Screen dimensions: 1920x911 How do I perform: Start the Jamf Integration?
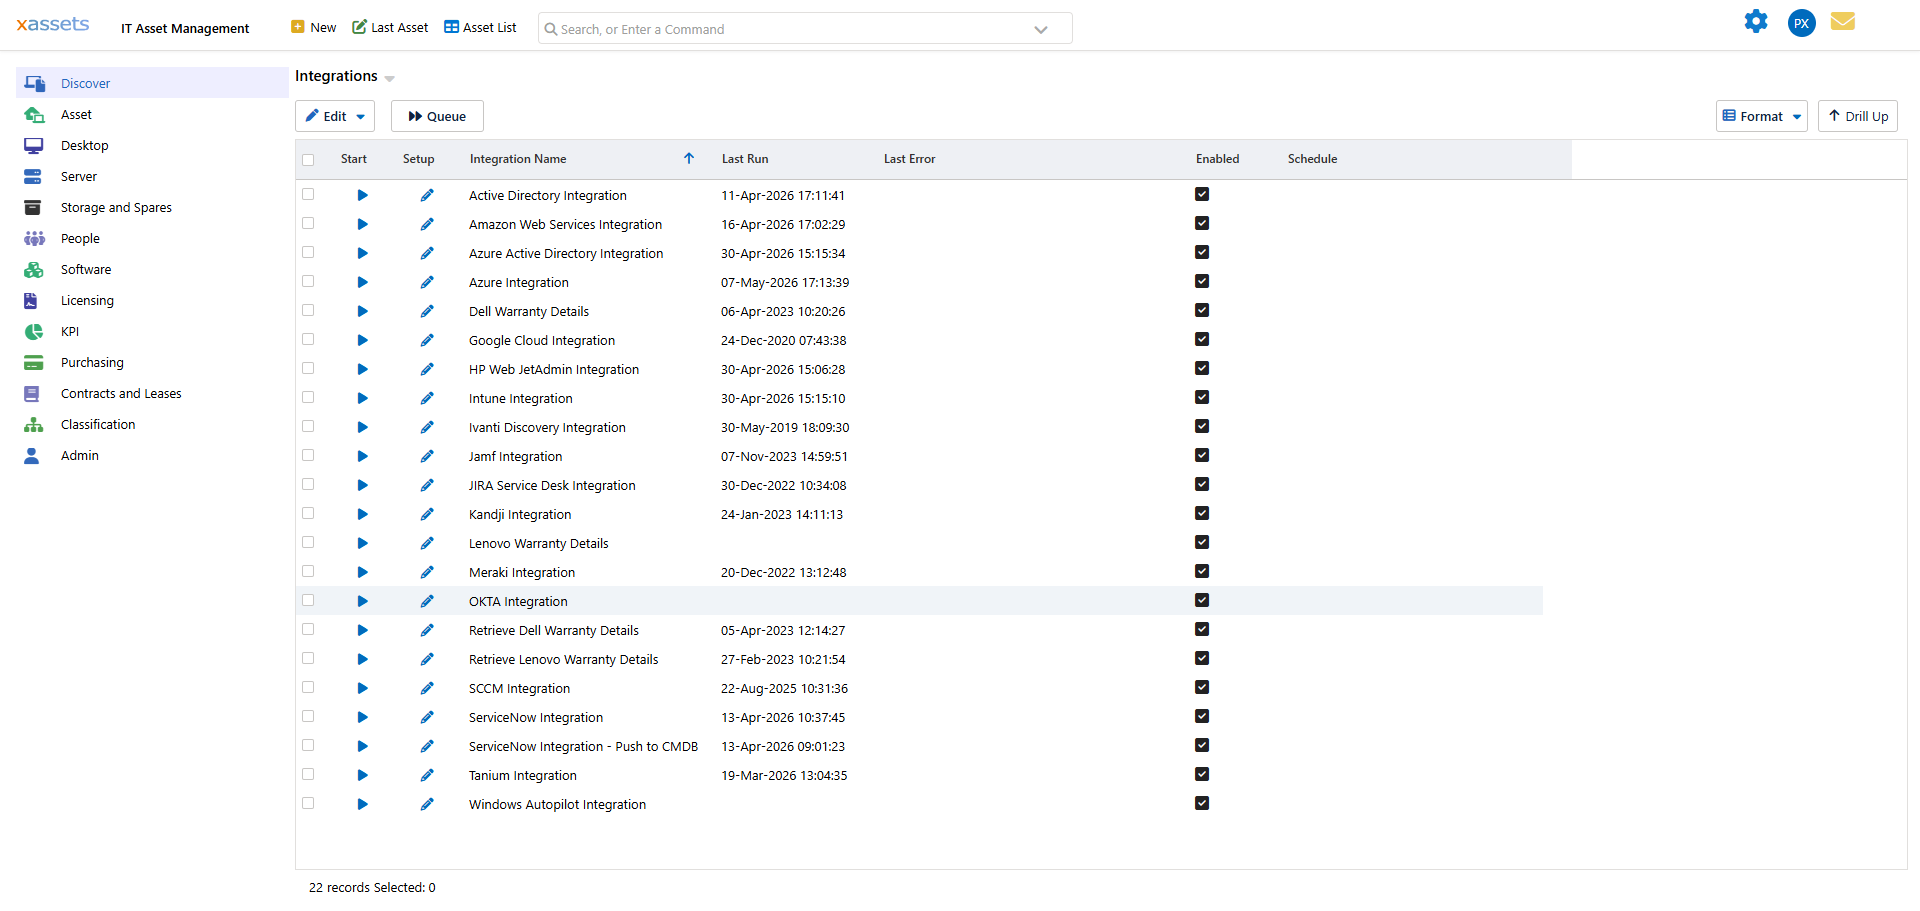(362, 456)
